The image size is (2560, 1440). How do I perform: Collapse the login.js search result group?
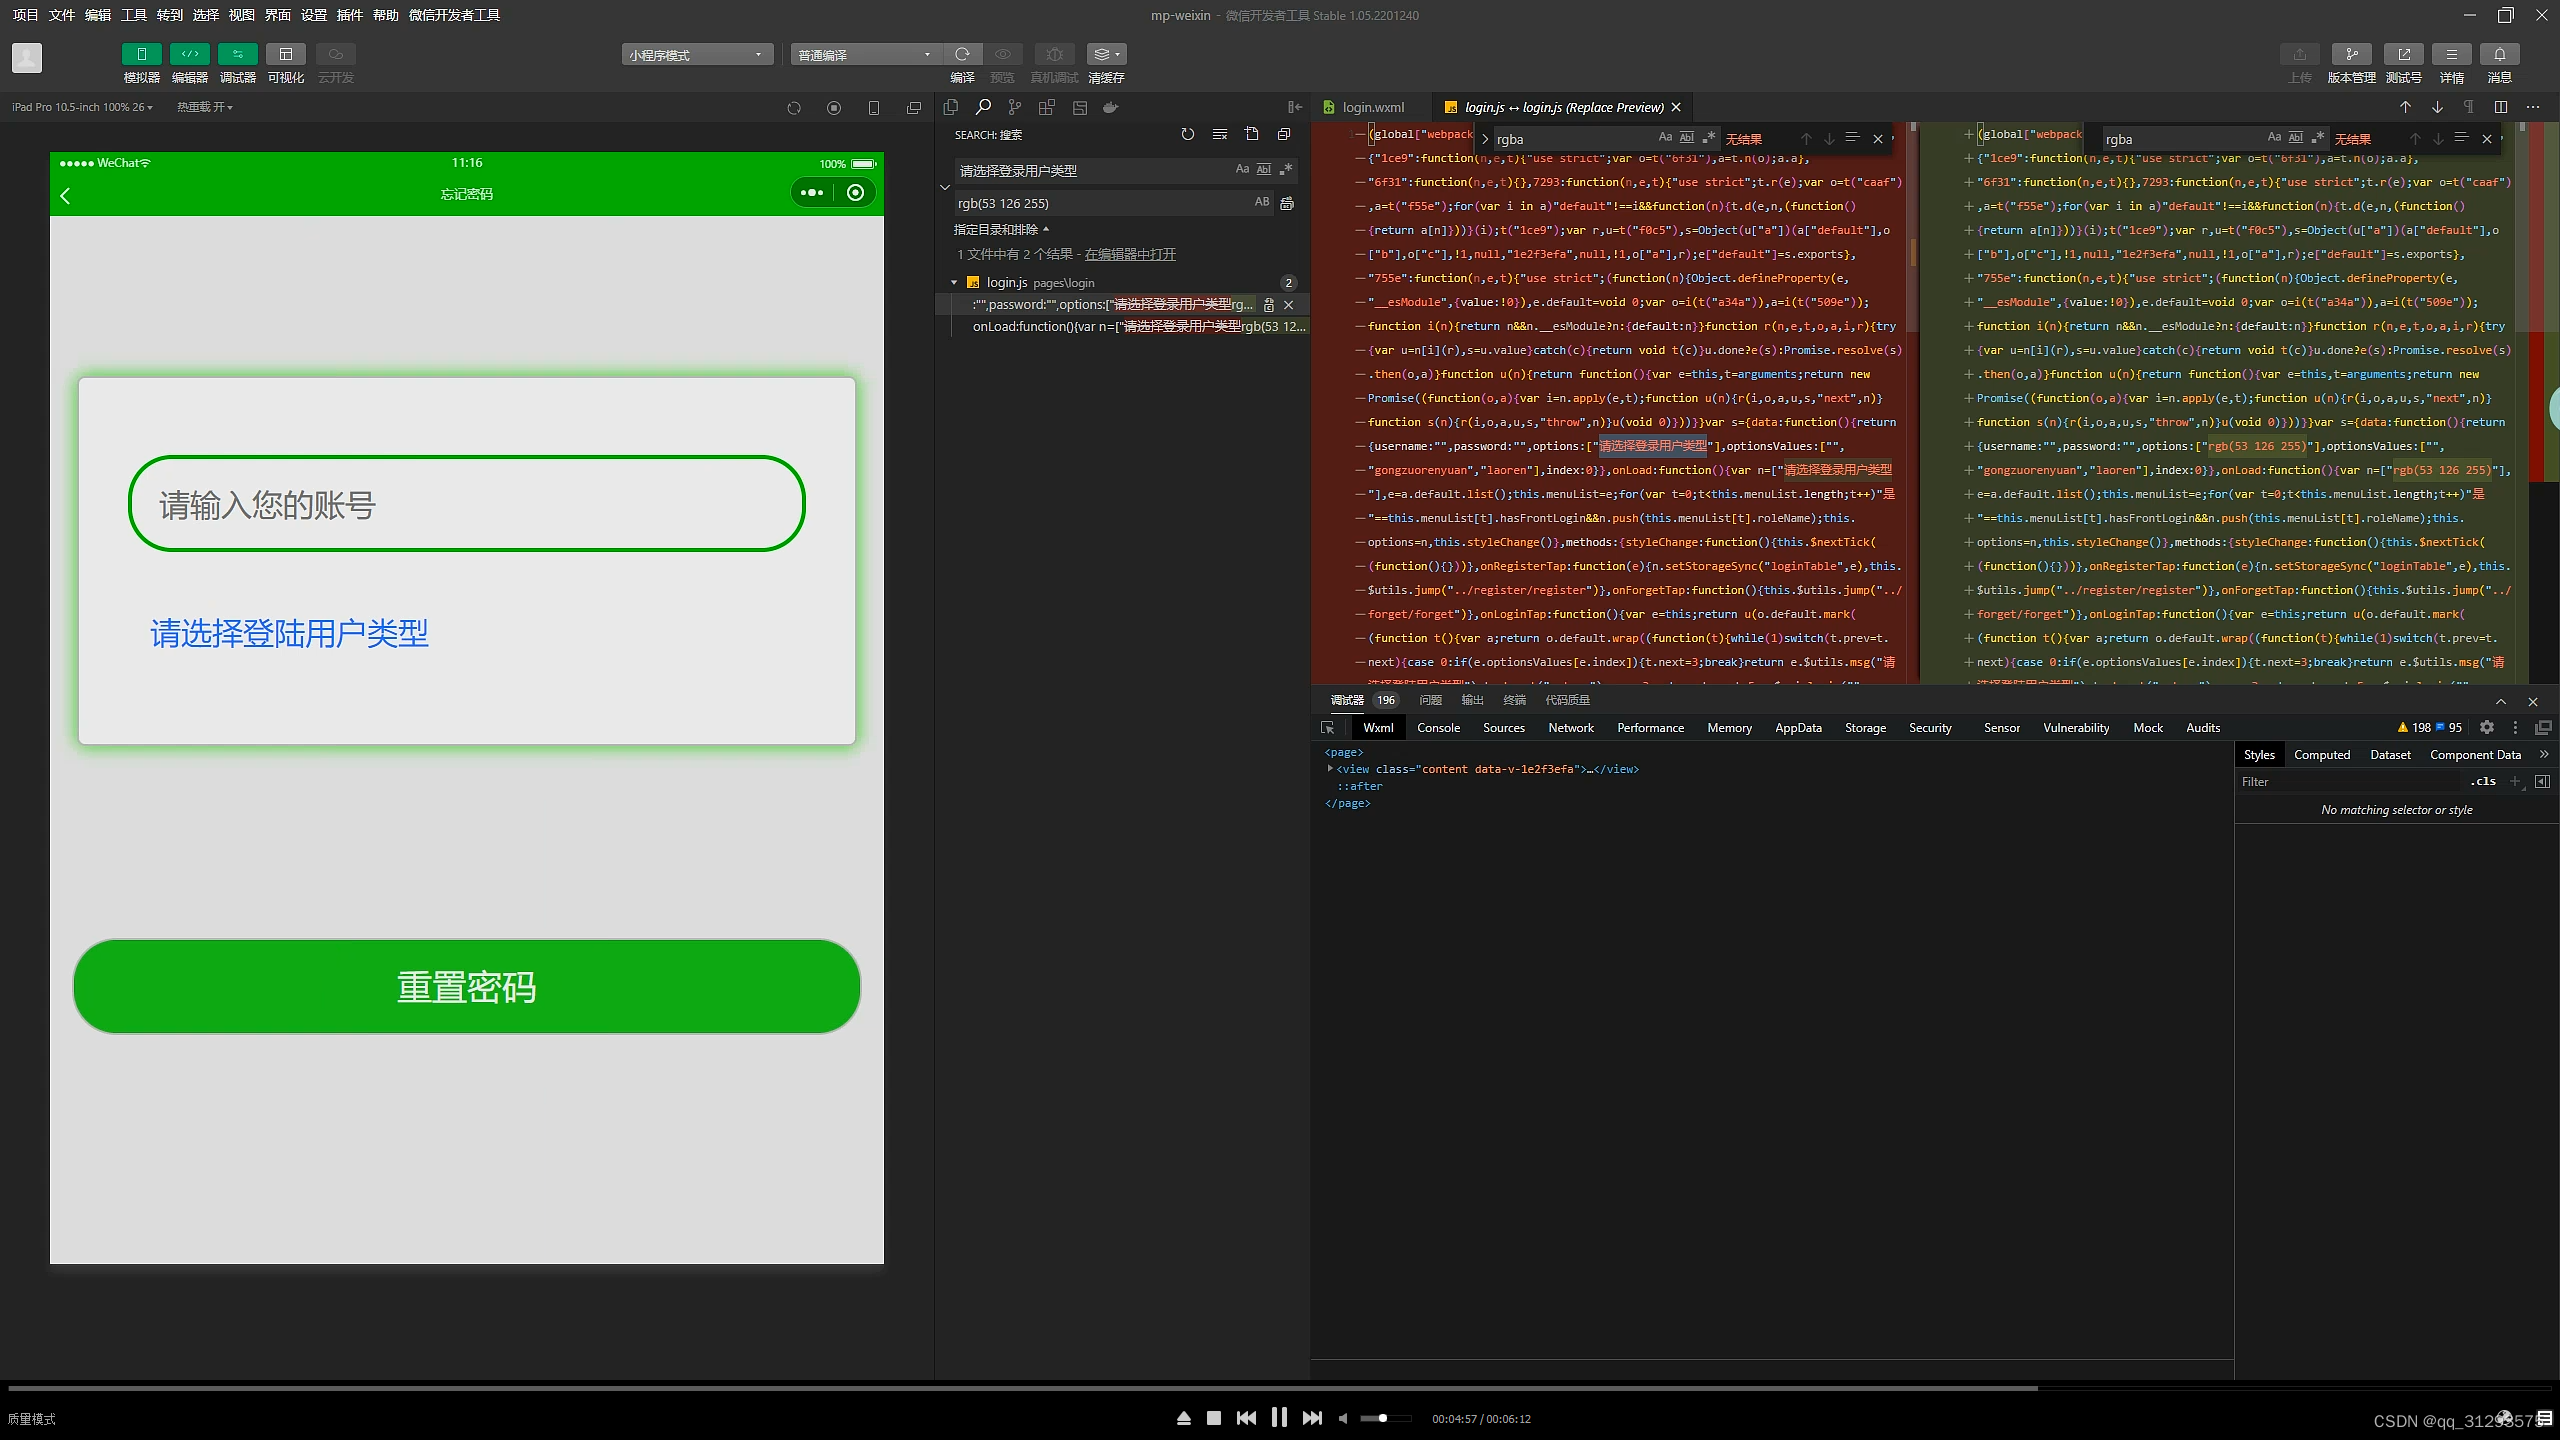954,283
